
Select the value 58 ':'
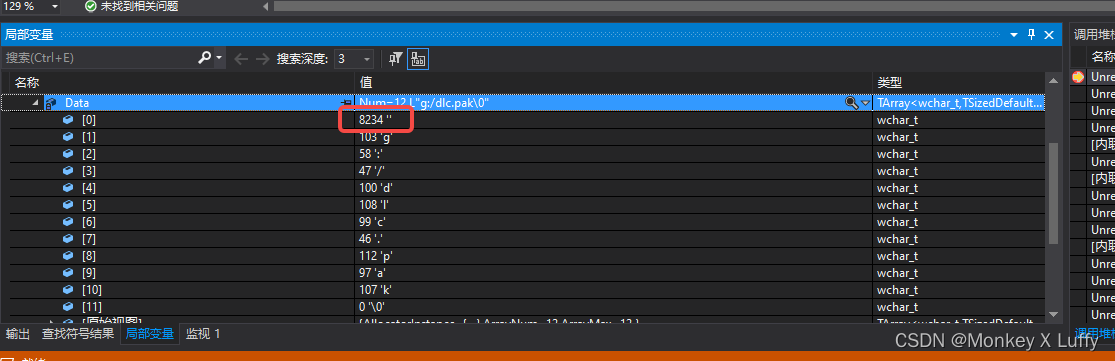371,154
